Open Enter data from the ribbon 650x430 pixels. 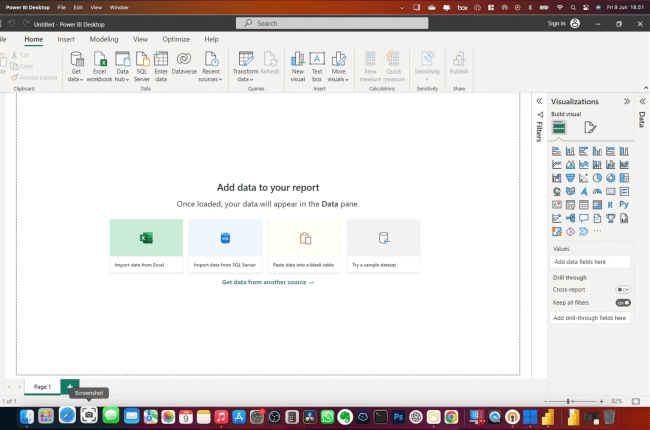coord(161,66)
